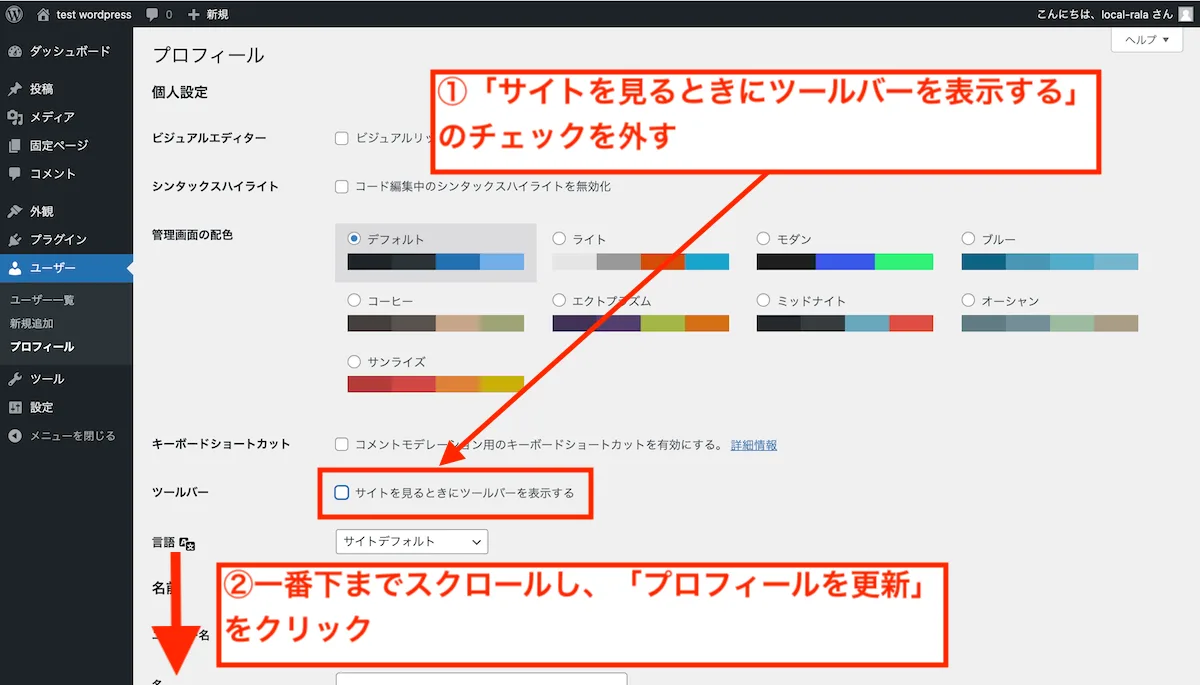Click the WordPress logo in the admin bar
This screenshot has width=1200, height=685.
[x=13, y=14]
